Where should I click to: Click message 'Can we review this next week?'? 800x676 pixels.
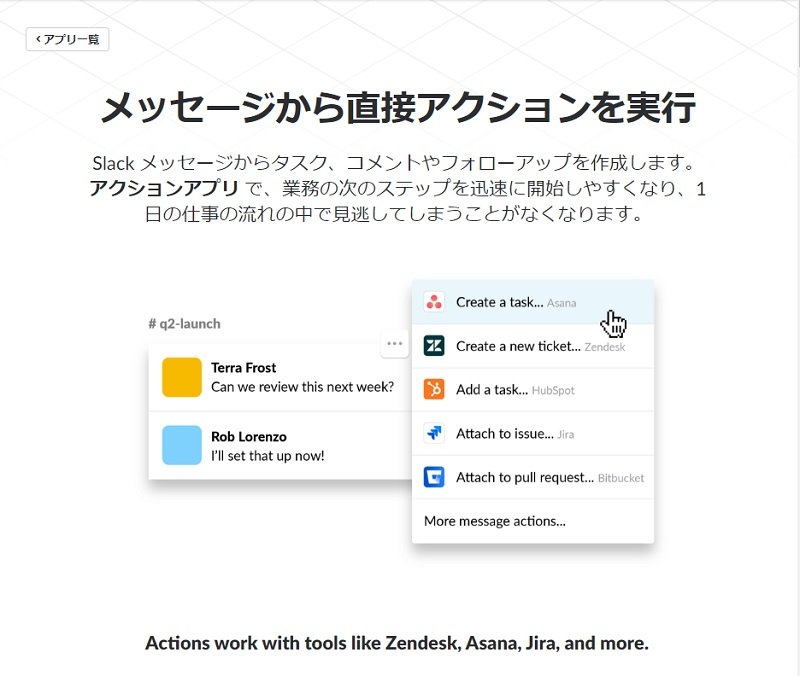tap(303, 387)
